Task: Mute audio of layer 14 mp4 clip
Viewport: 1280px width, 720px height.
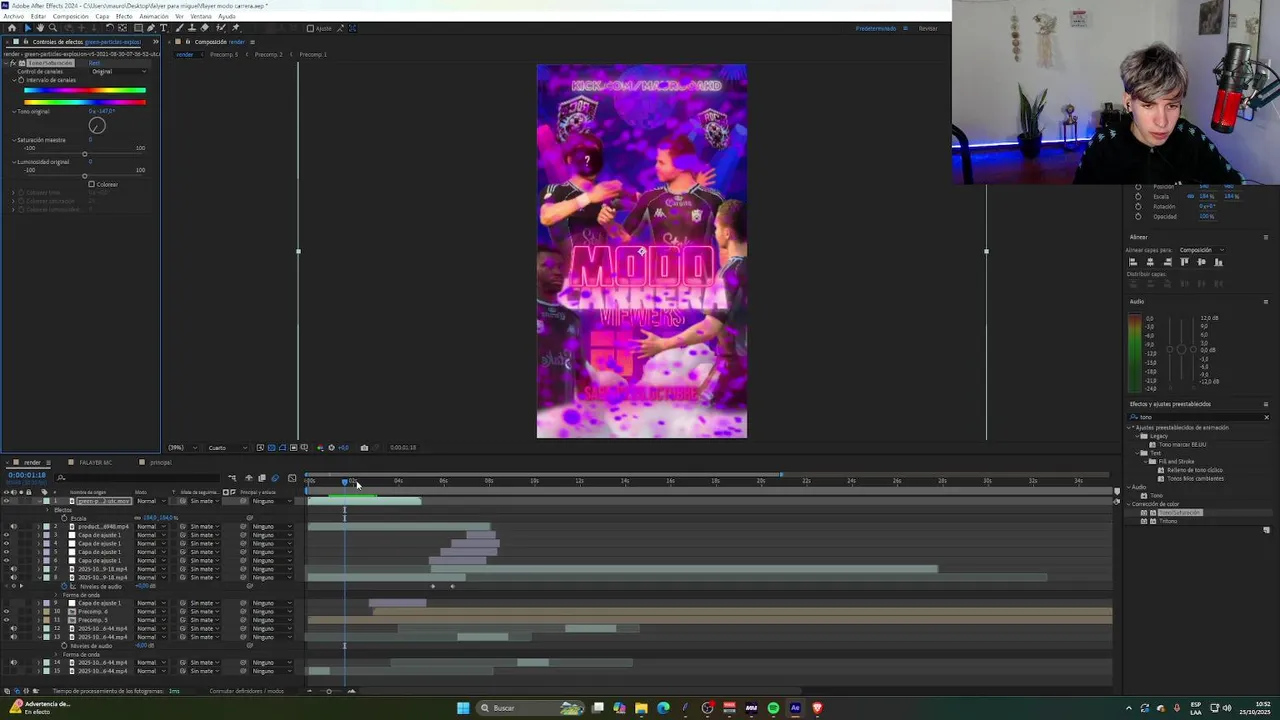Action: [x=14, y=663]
